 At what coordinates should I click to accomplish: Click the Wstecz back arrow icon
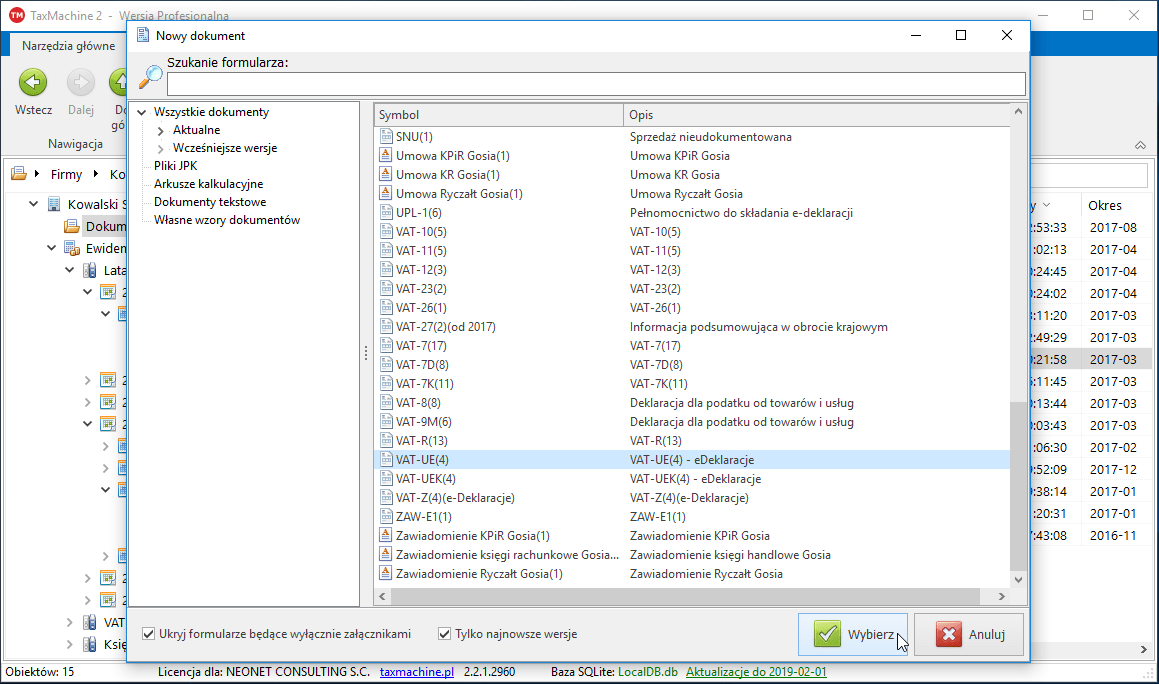point(33,82)
